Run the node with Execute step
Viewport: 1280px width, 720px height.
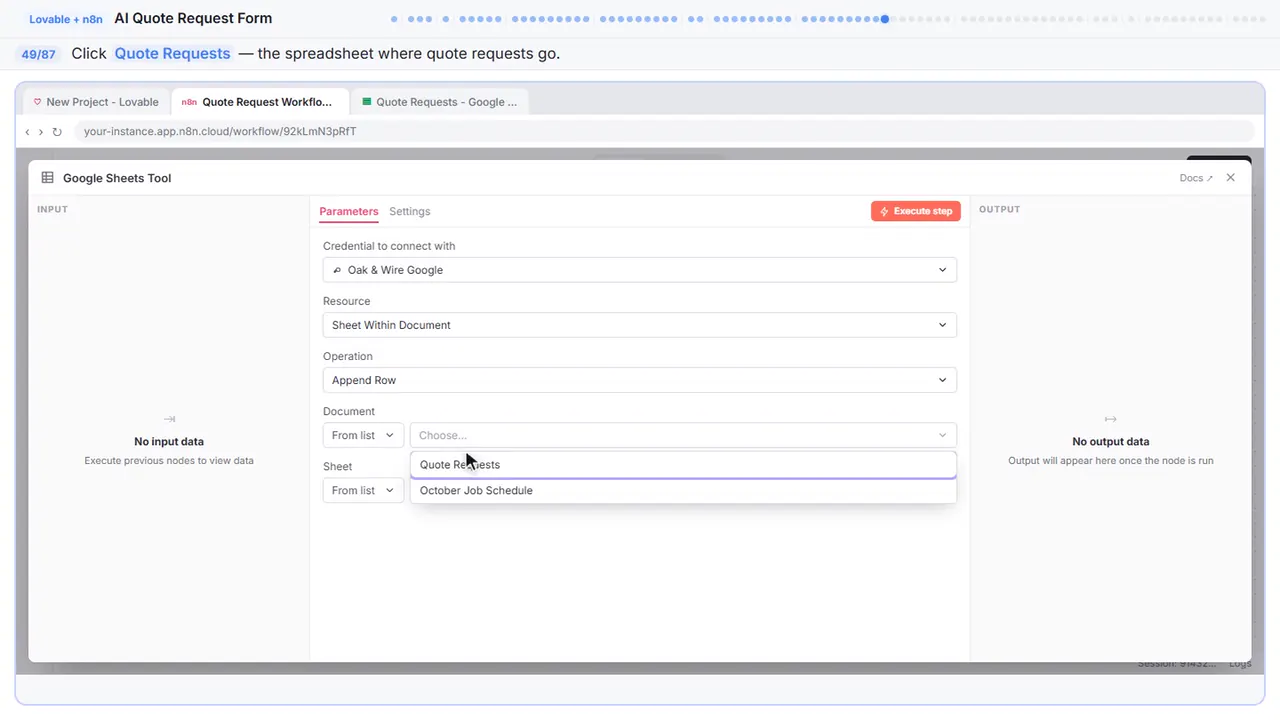pyautogui.click(x=916, y=211)
